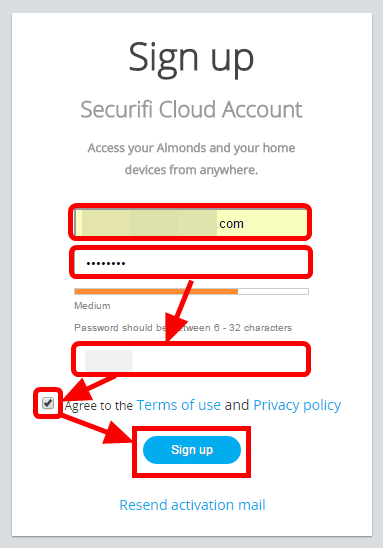Click the Access your Almonds description text

(192, 159)
